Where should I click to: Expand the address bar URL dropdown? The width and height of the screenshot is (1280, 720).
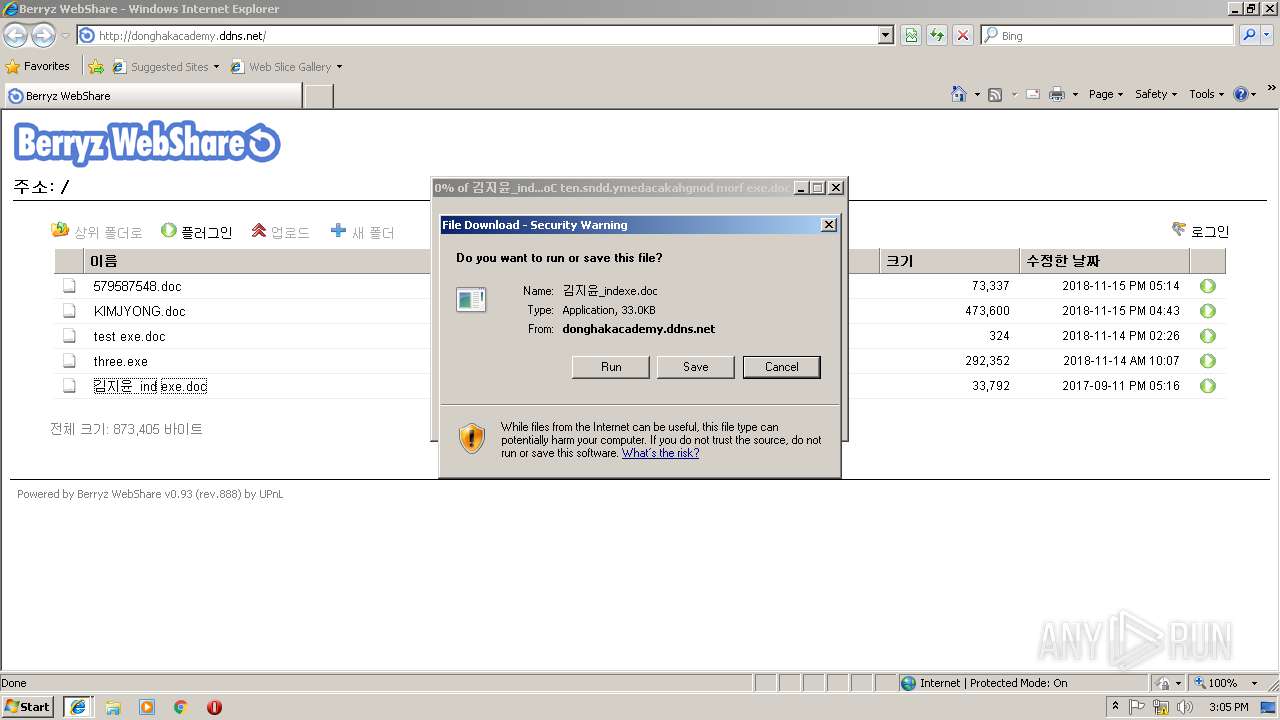pyautogui.click(x=885, y=35)
